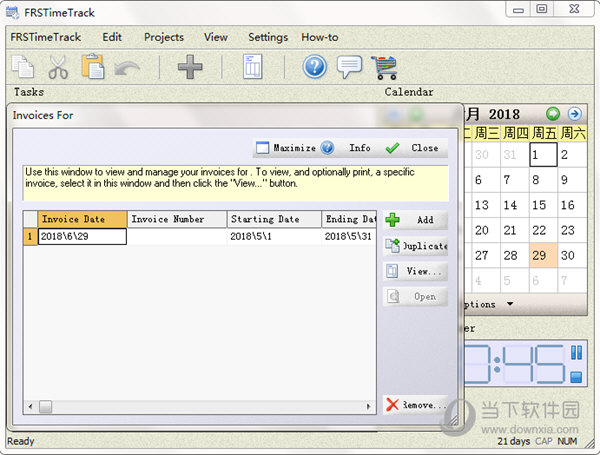The height and width of the screenshot is (455, 600).
Task: Sort by Invoice Date column header
Action: tap(82, 219)
